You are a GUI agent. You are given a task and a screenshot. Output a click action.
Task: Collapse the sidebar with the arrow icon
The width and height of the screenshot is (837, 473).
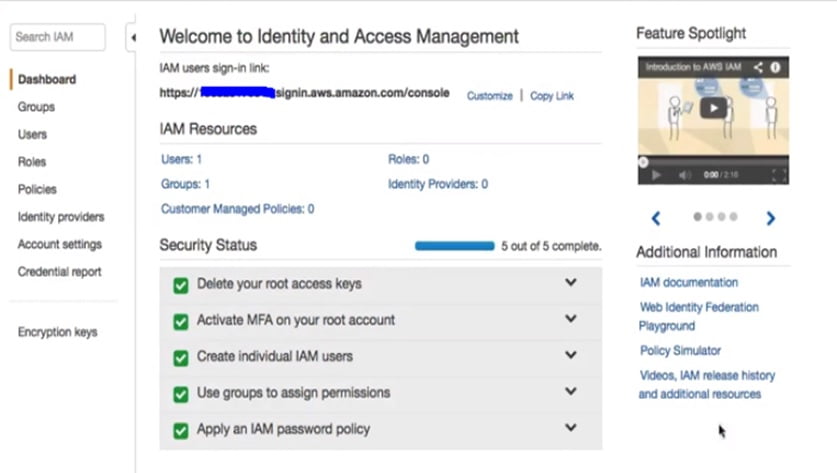point(132,37)
